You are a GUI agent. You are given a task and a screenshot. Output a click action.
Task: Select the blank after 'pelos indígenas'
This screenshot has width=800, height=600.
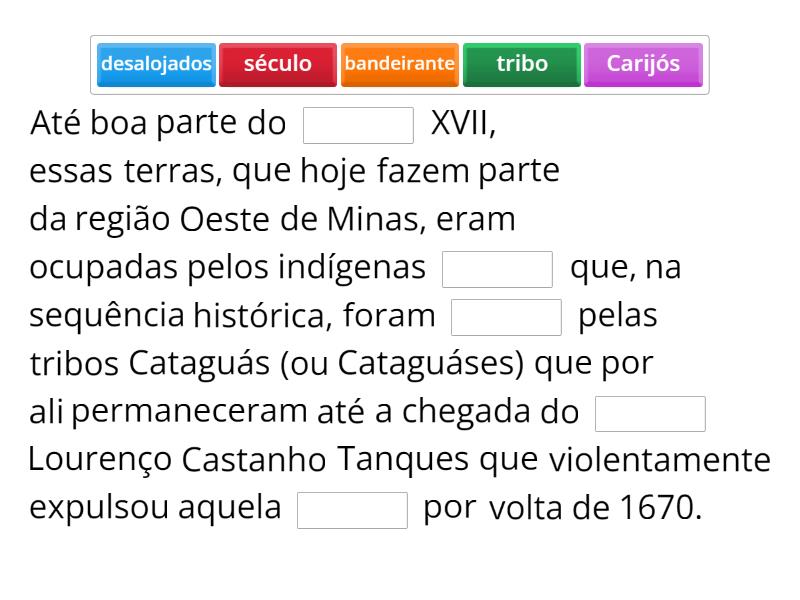(497, 269)
